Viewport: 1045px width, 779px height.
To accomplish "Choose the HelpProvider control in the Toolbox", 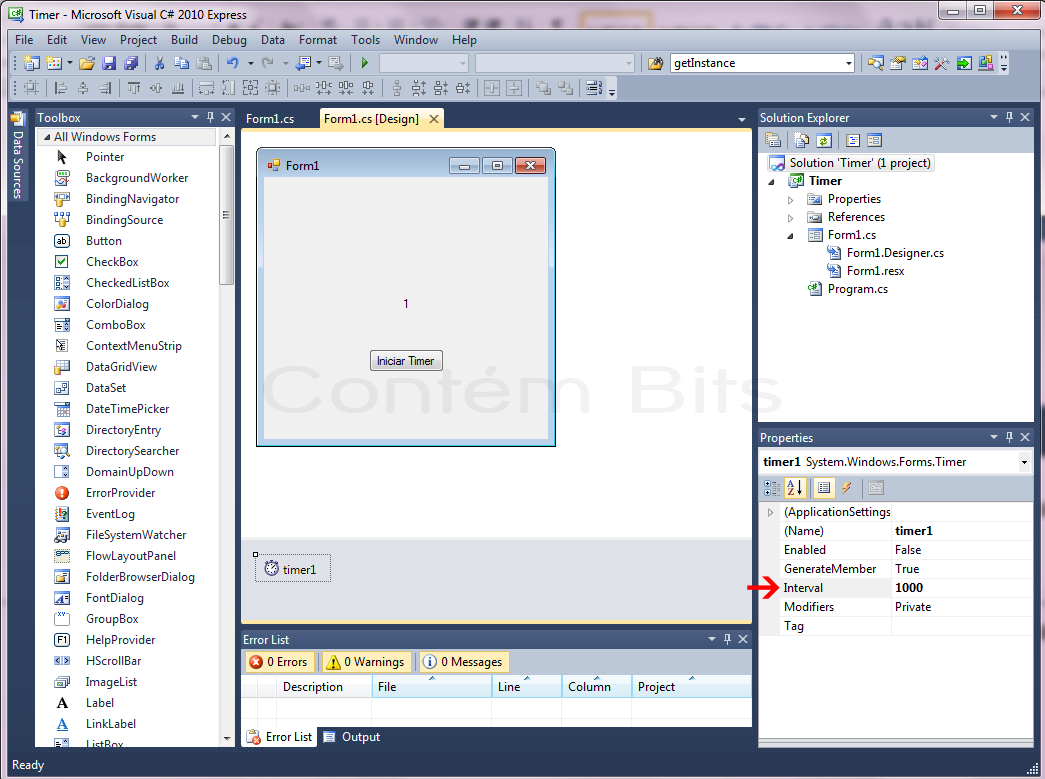I will (120, 640).
